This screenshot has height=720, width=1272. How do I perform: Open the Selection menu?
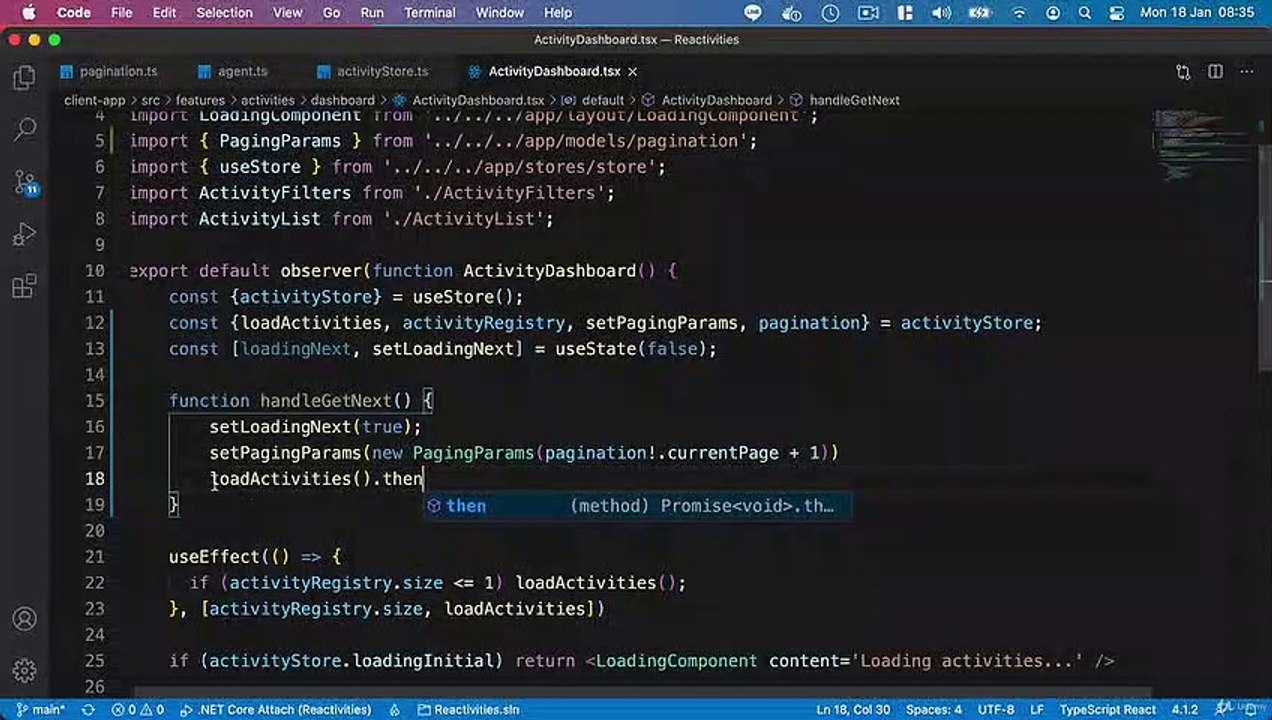pyautogui.click(x=224, y=13)
